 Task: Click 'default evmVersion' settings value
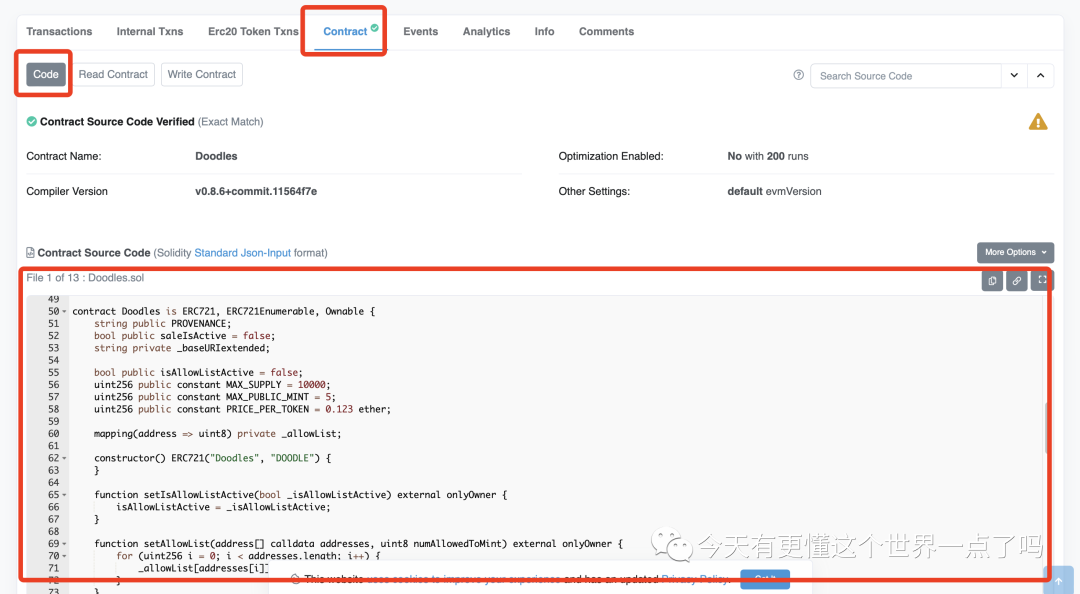pos(774,192)
